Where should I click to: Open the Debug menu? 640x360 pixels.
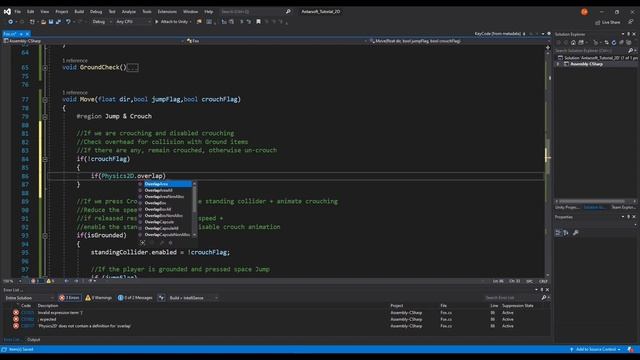(96, 11)
